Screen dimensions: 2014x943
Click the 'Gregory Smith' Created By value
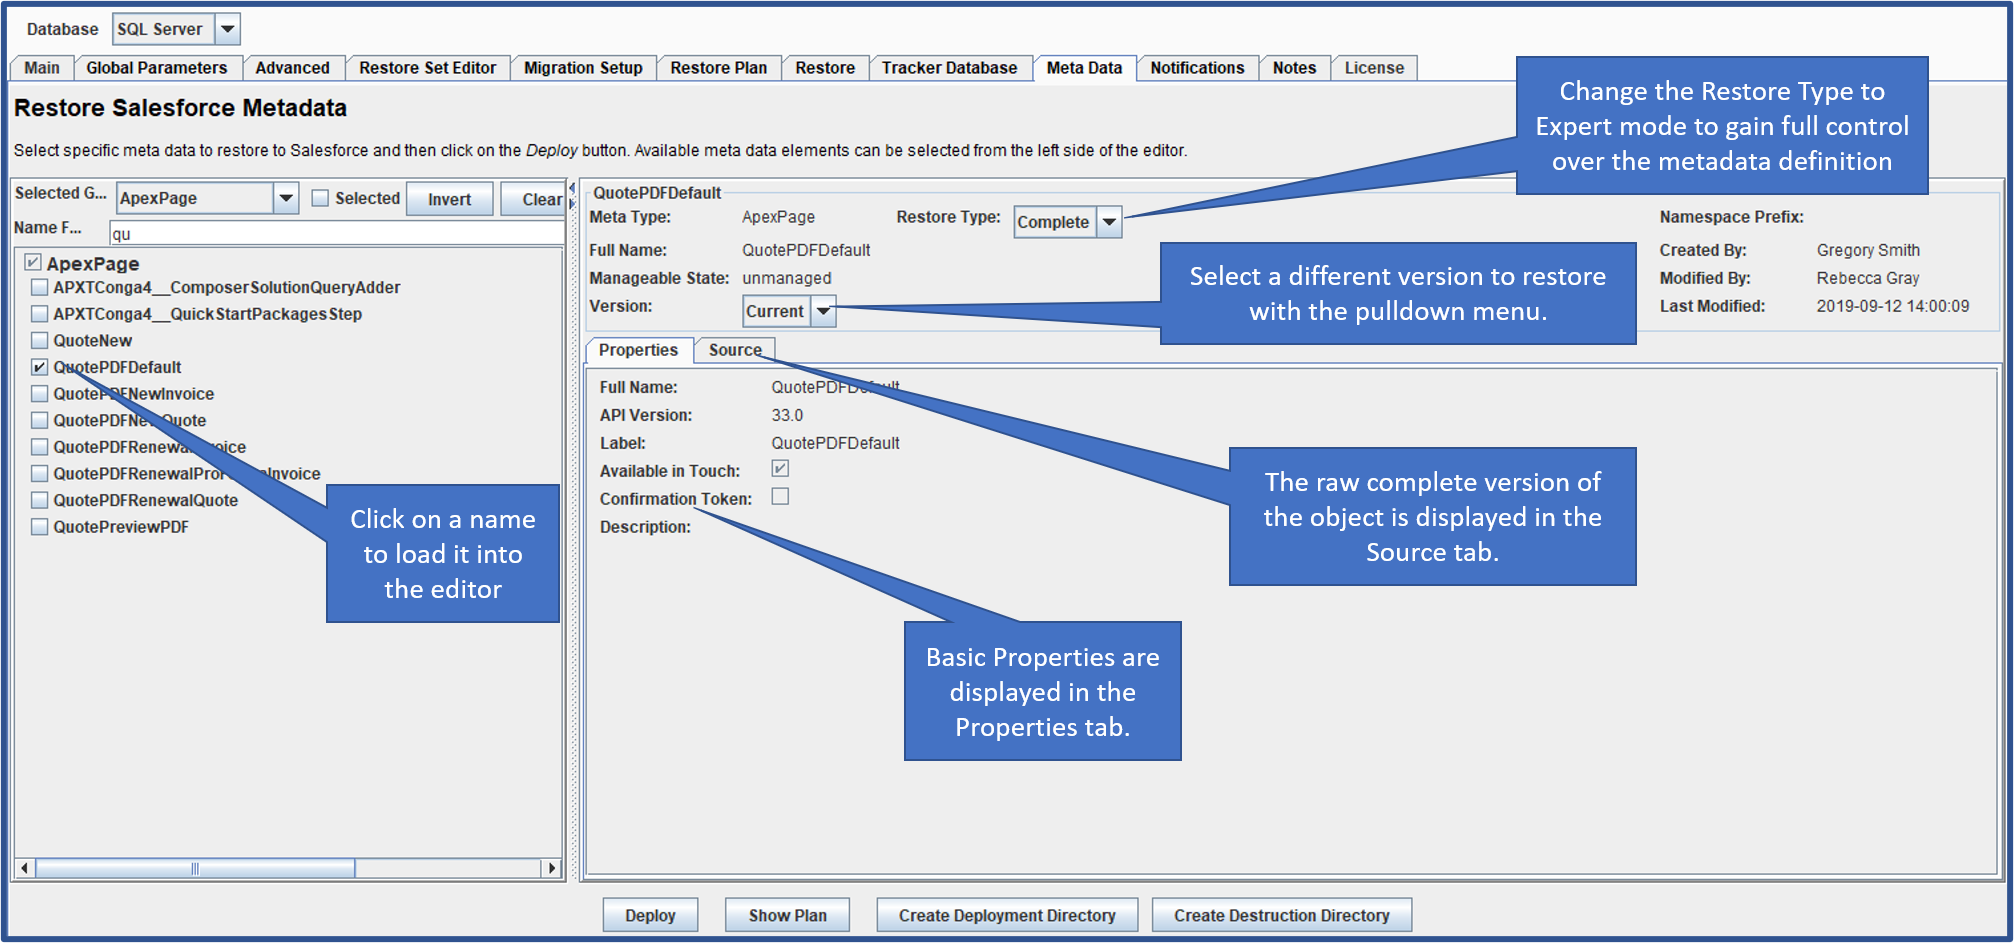pos(1868,250)
